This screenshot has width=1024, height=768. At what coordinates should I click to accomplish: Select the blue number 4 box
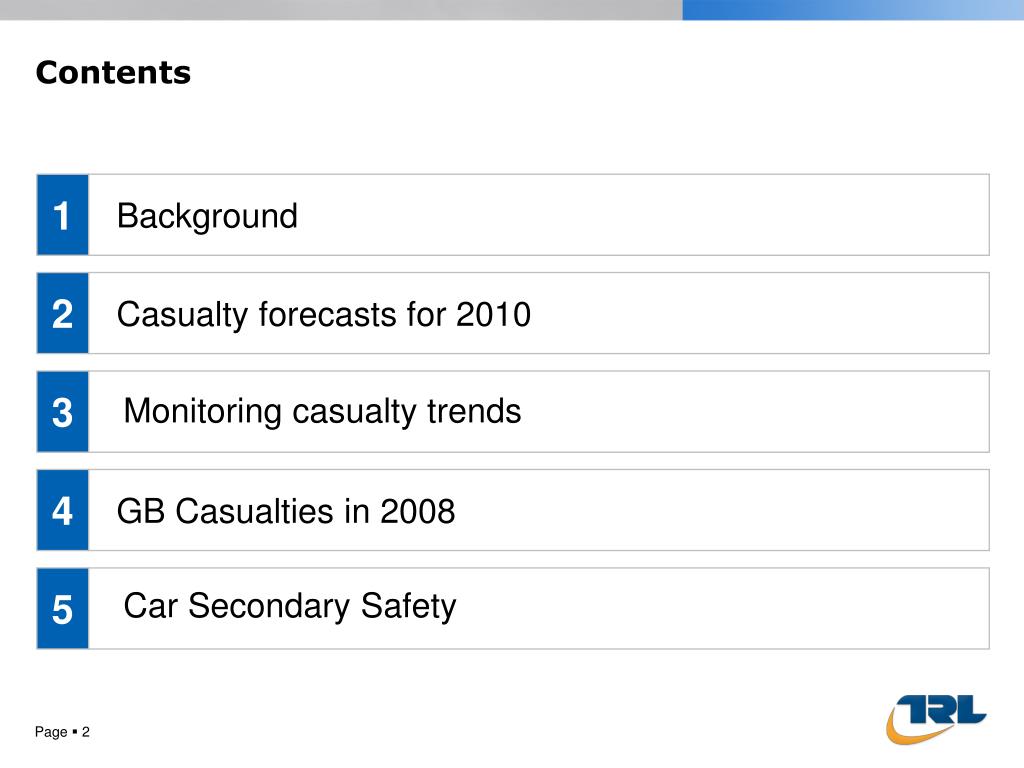(63, 510)
